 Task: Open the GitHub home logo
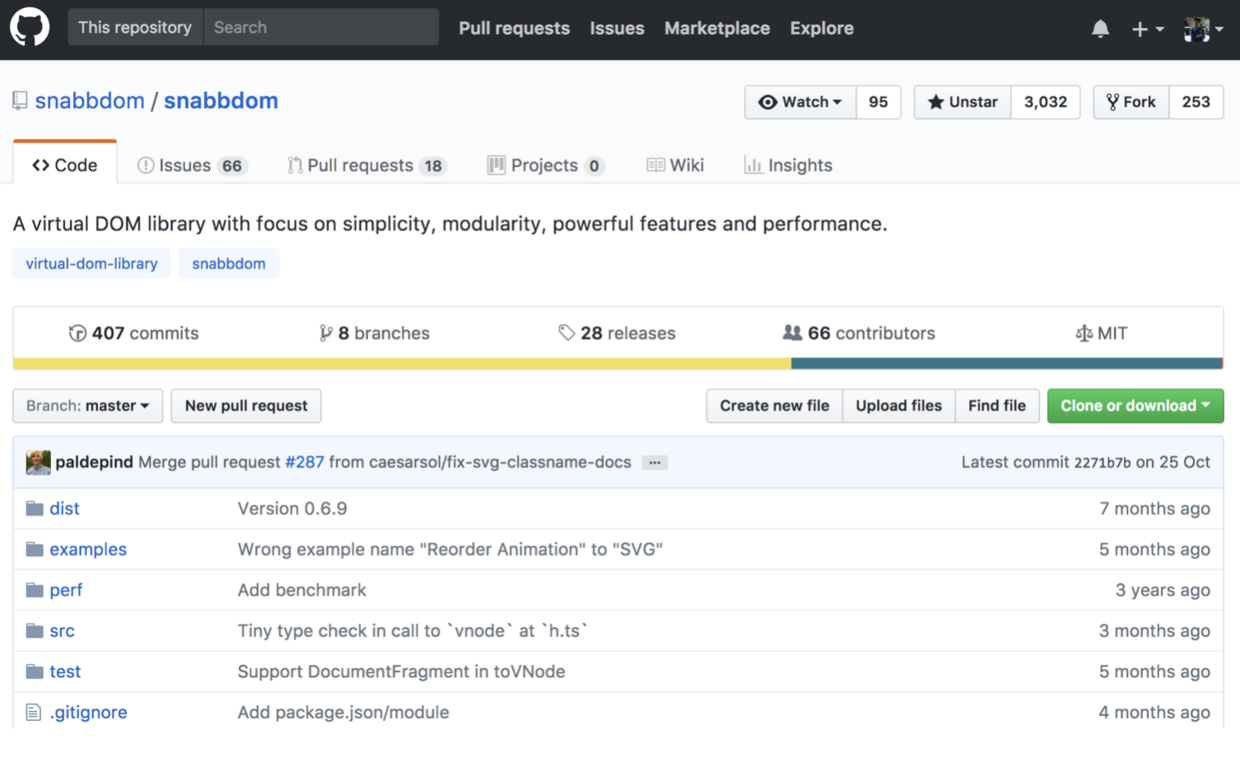pyautogui.click(x=30, y=28)
